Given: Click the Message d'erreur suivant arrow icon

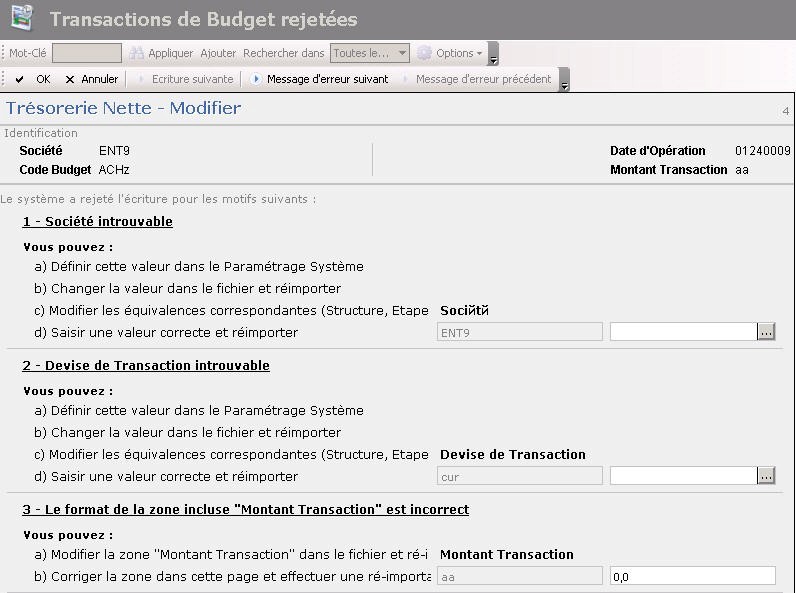Looking at the screenshot, I should [256, 79].
